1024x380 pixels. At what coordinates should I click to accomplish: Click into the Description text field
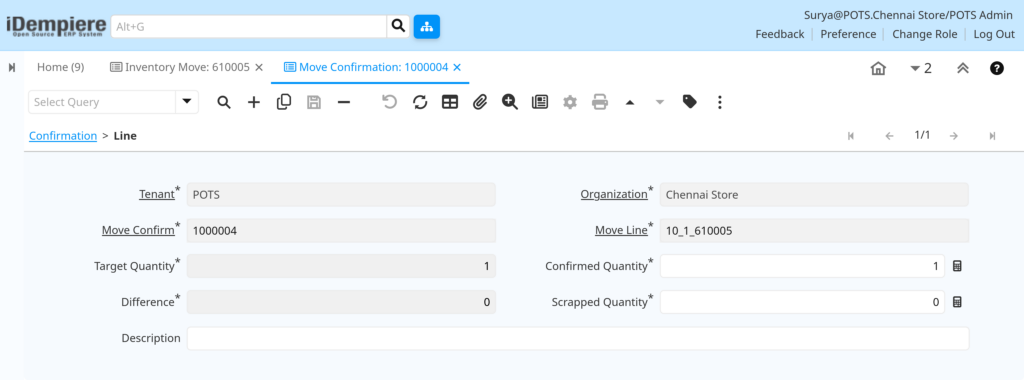click(578, 338)
